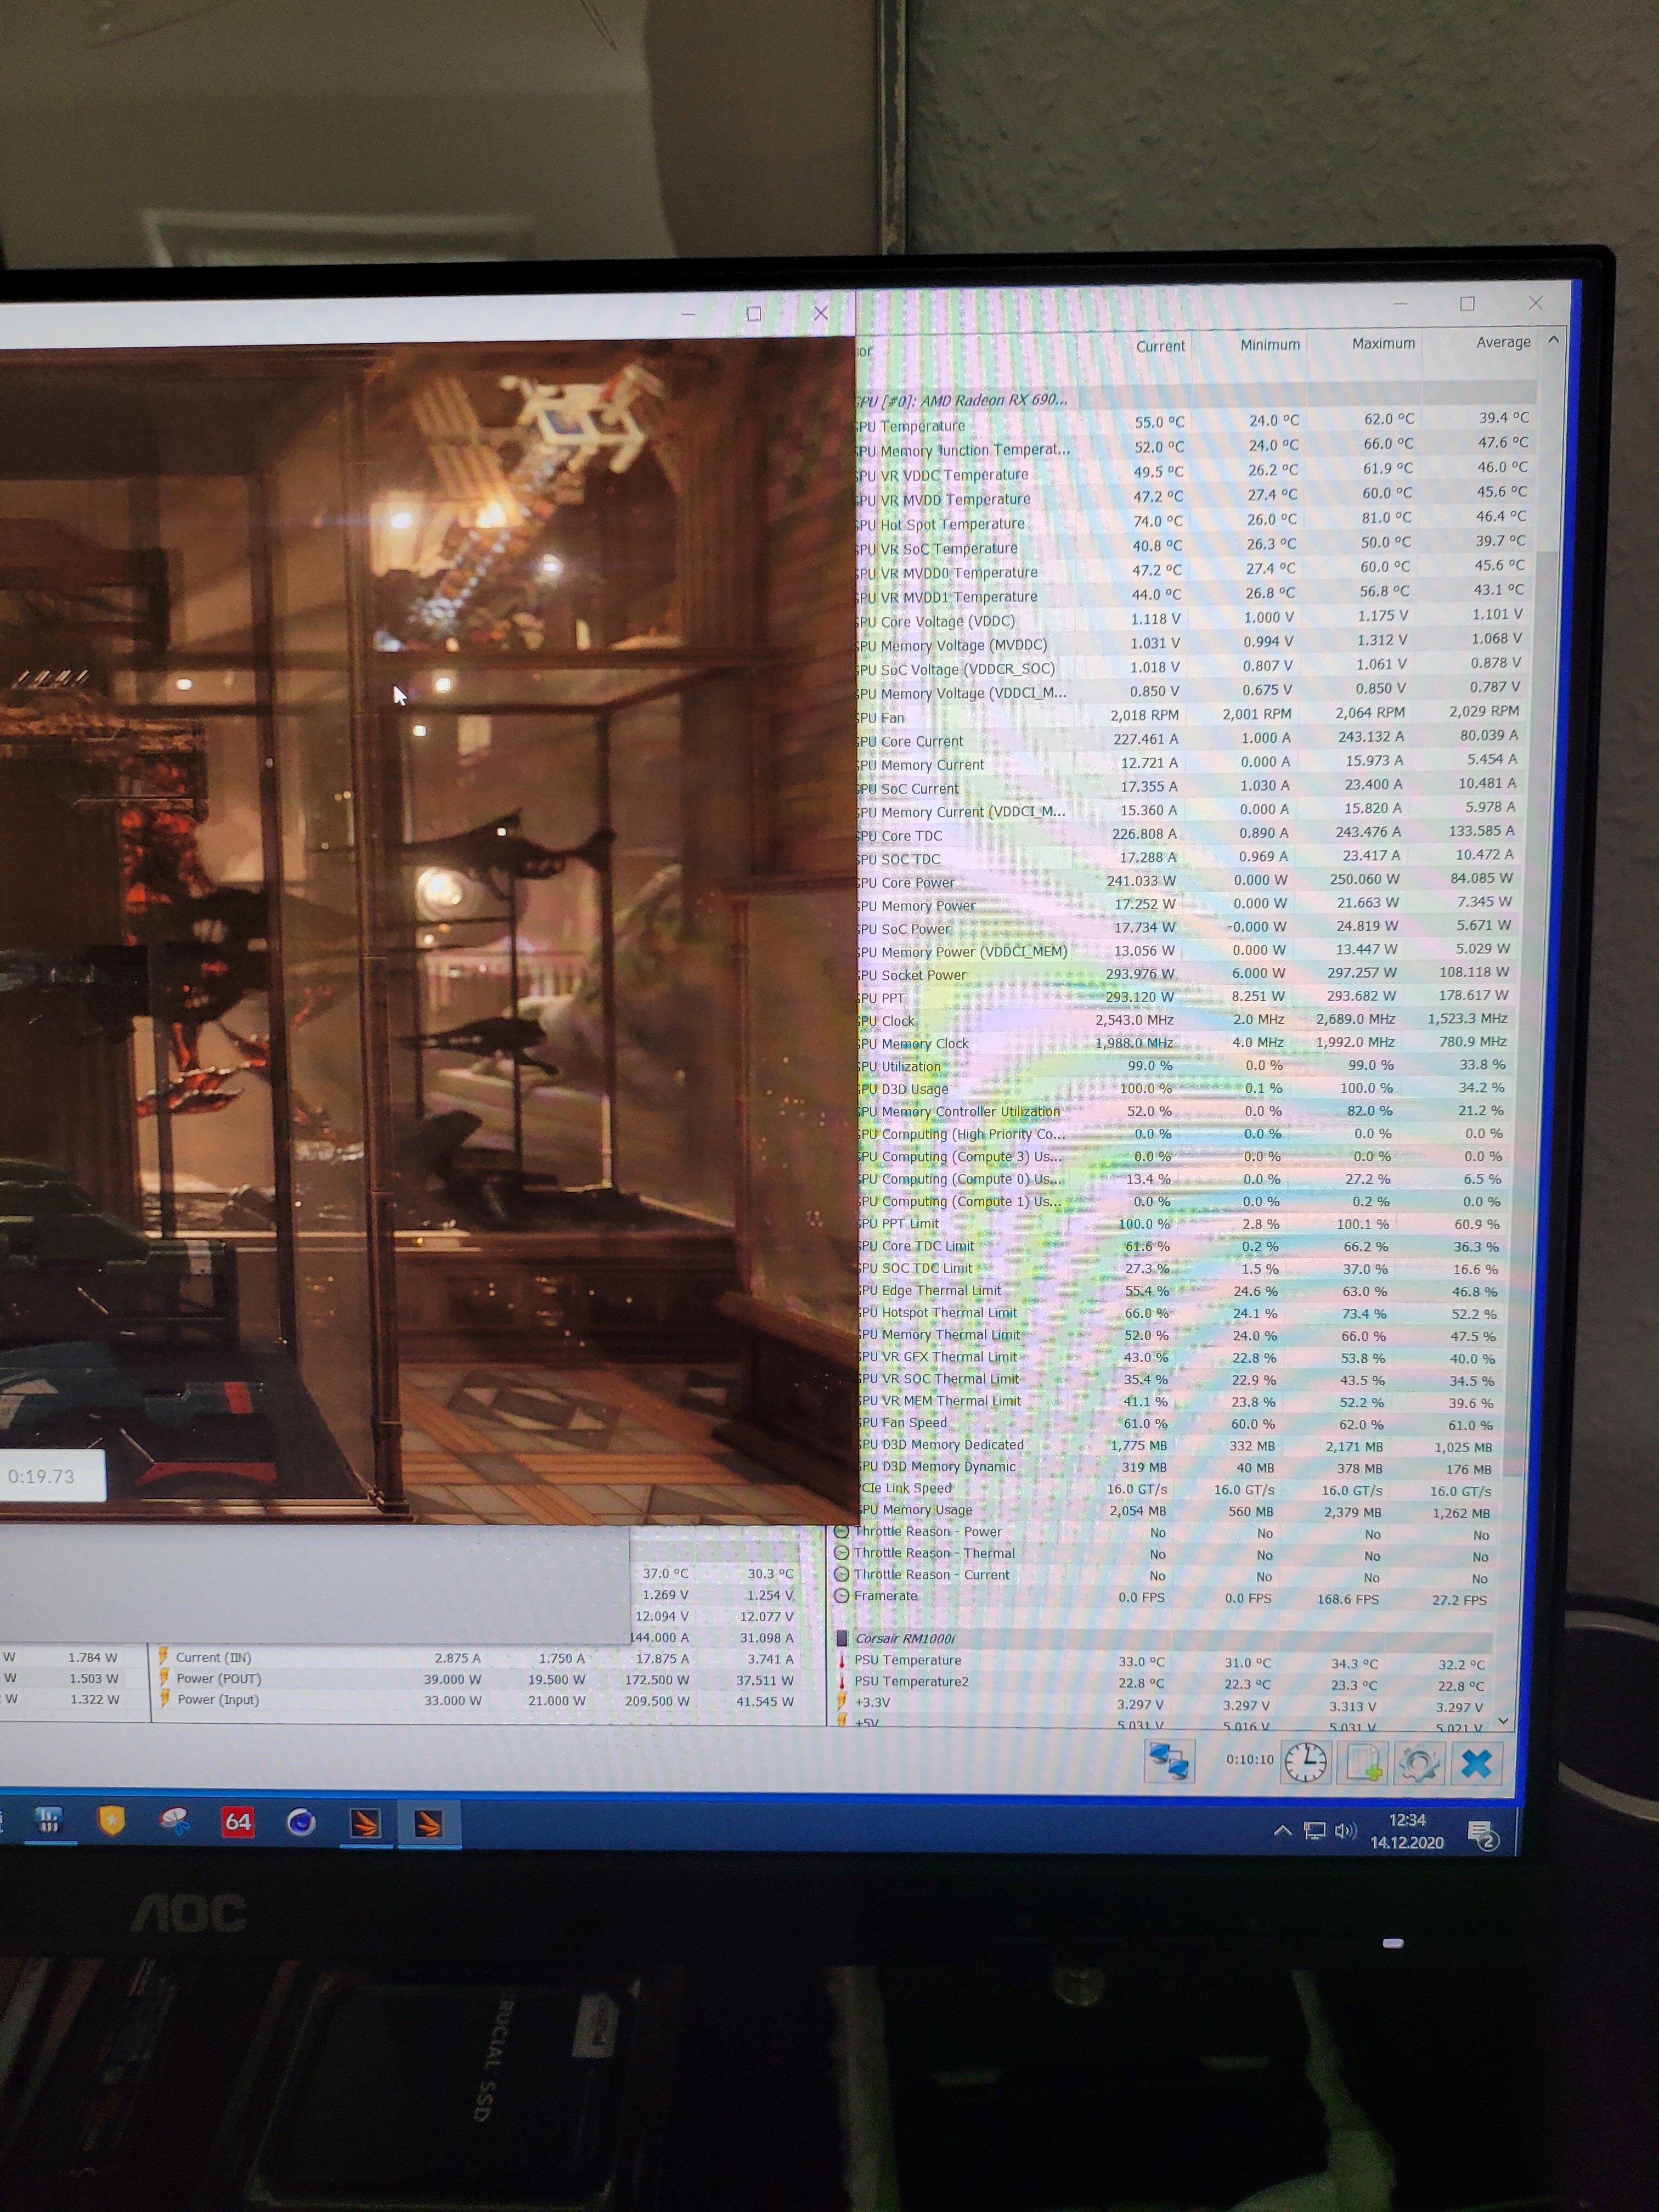Click the clock icon to reset min/max values
Image resolution: width=1659 pixels, height=2212 pixels.
tap(1305, 1762)
